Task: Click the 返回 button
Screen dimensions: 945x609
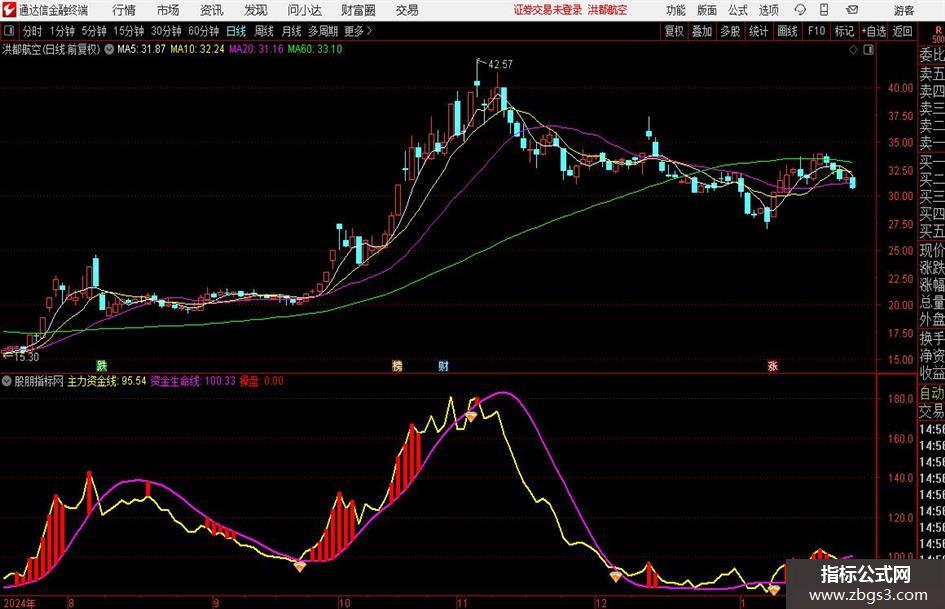Action: click(x=902, y=31)
